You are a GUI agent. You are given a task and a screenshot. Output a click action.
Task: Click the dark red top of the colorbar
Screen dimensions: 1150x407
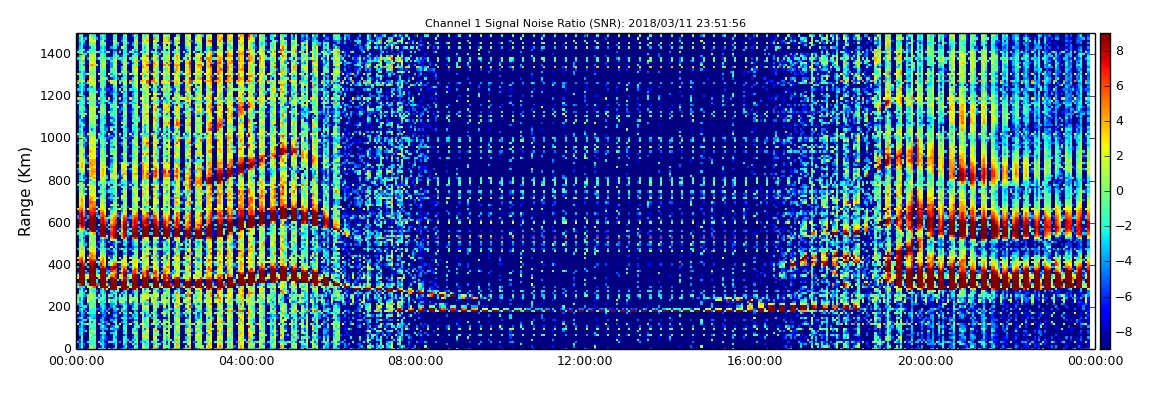pos(1105,38)
